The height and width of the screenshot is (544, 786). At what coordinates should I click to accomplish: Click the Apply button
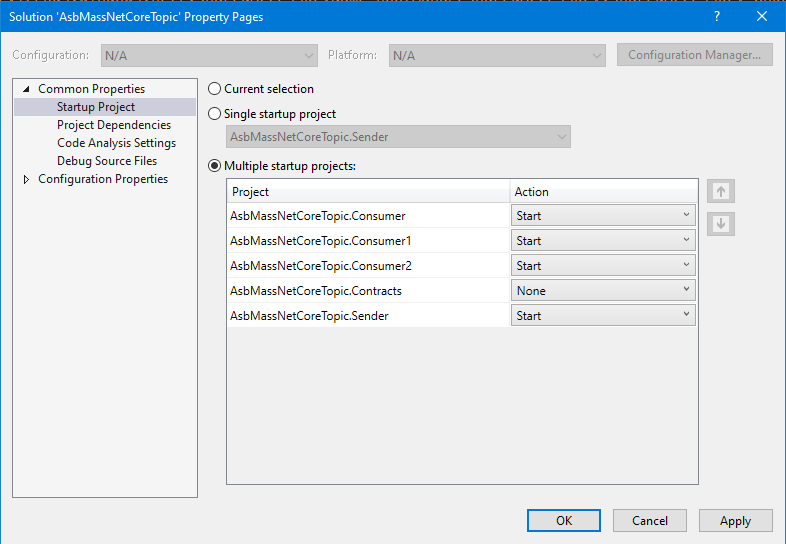coord(735,520)
